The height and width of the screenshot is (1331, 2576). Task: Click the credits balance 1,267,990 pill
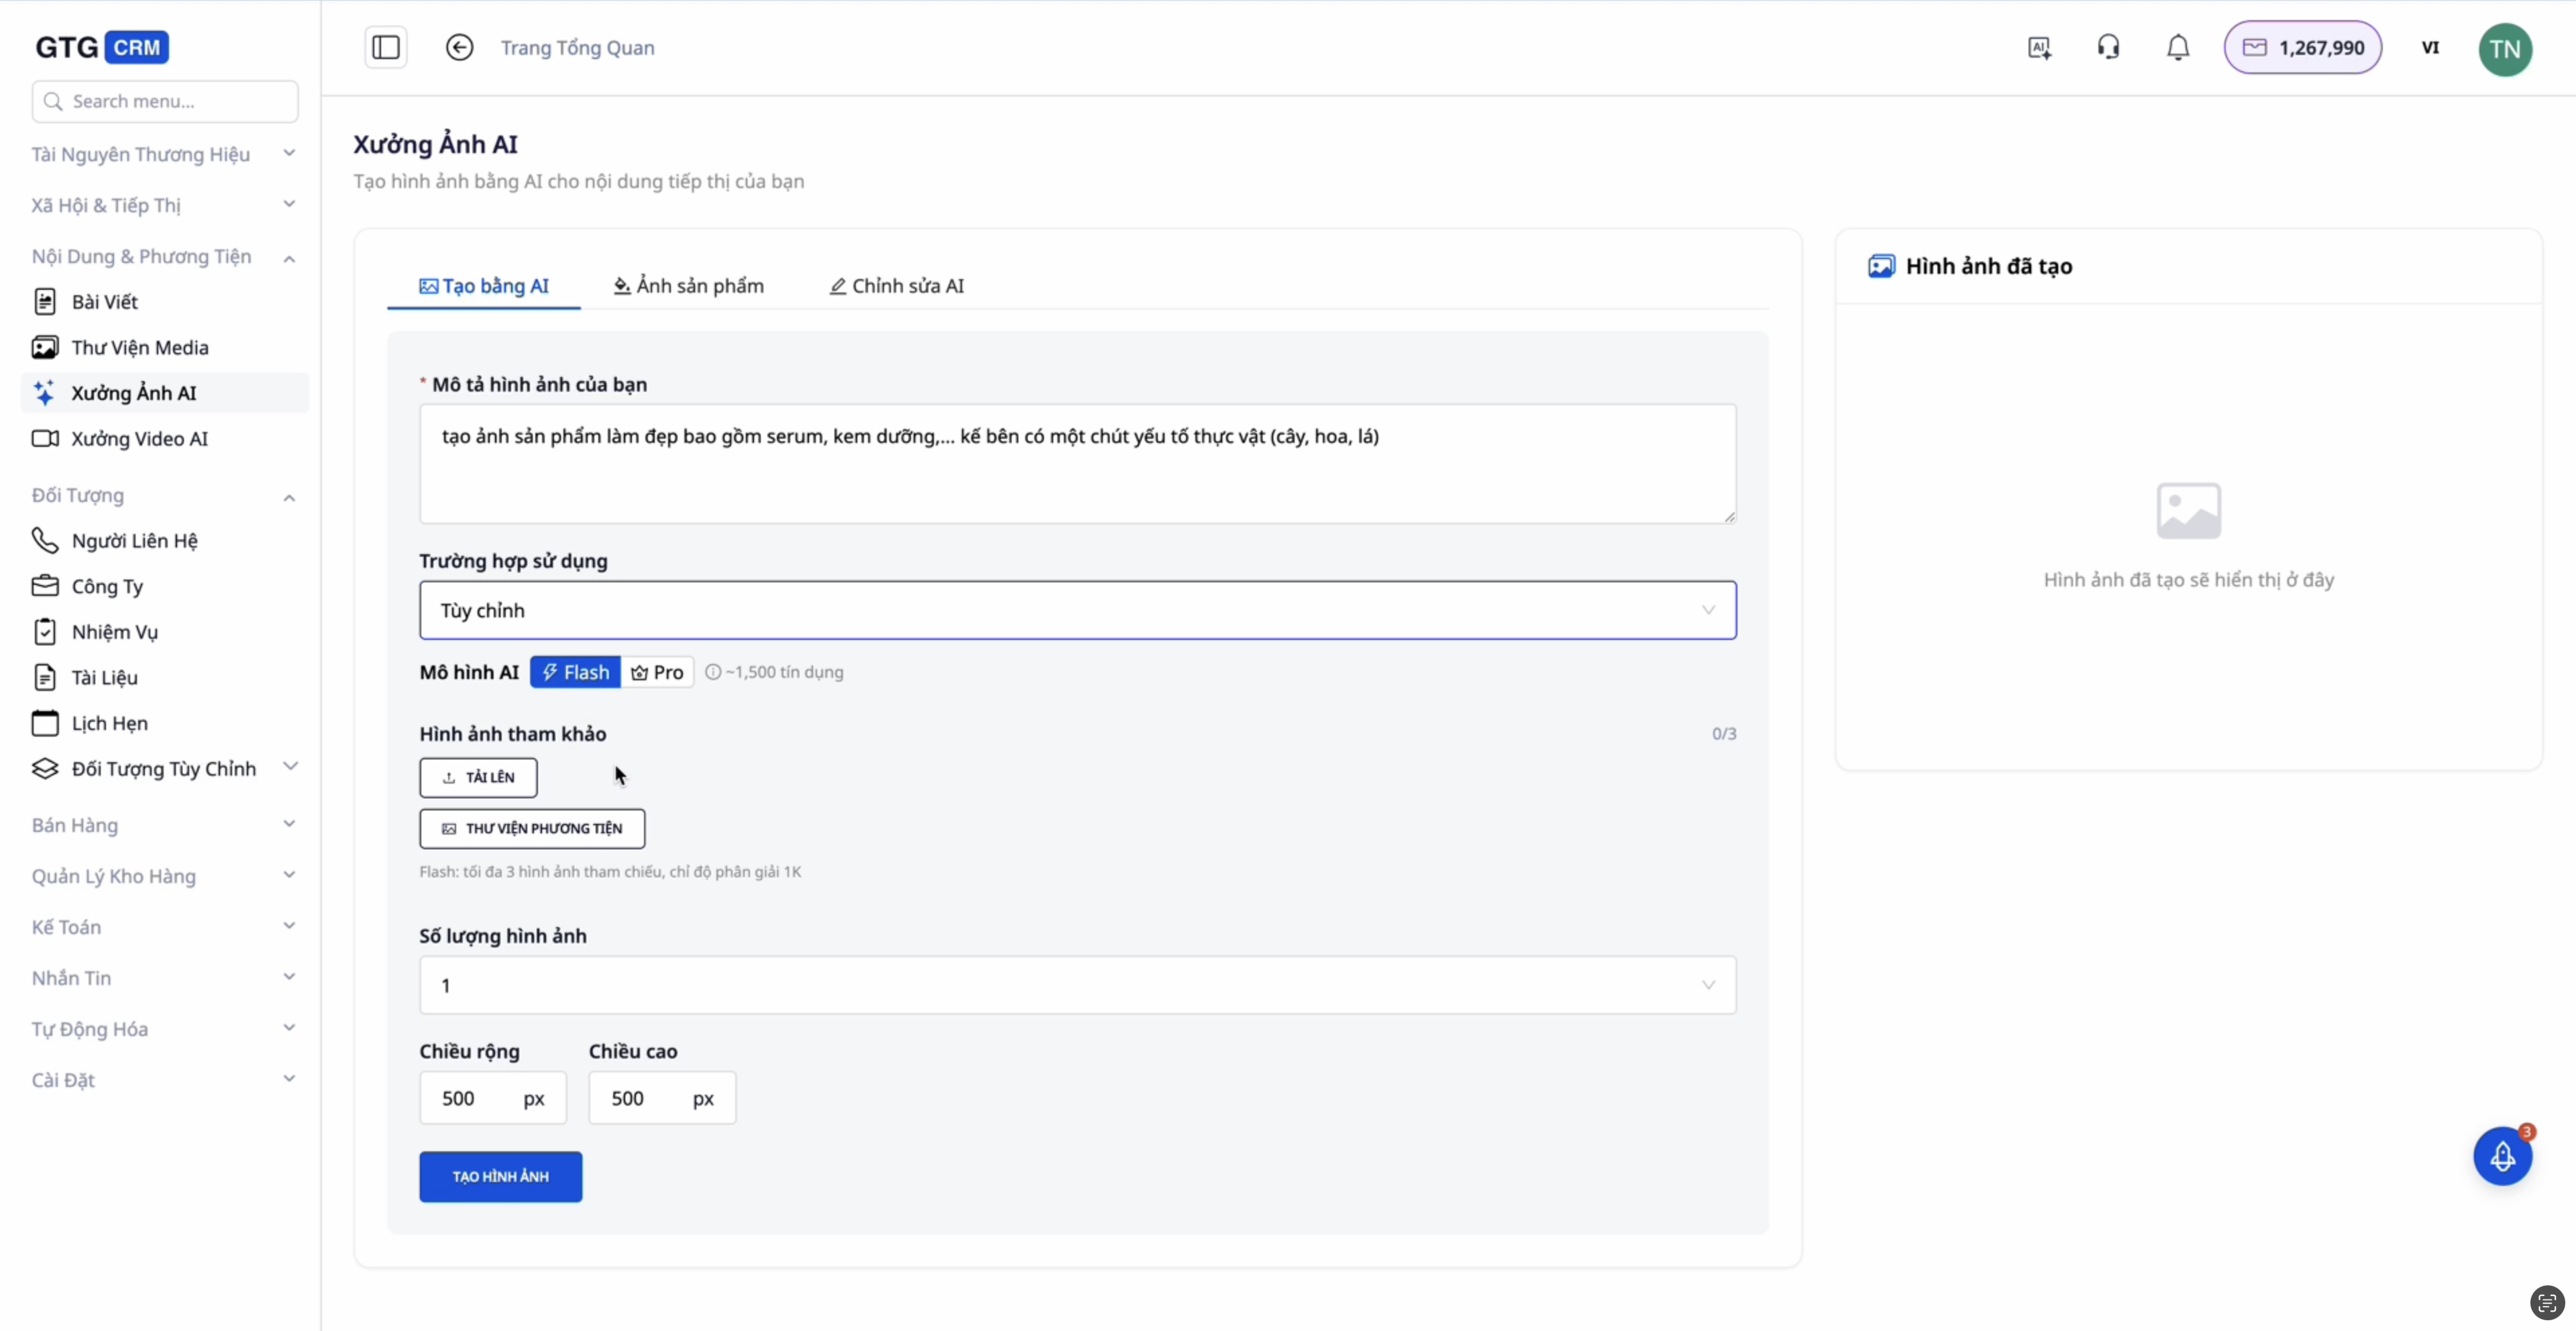click(2302, 47)
